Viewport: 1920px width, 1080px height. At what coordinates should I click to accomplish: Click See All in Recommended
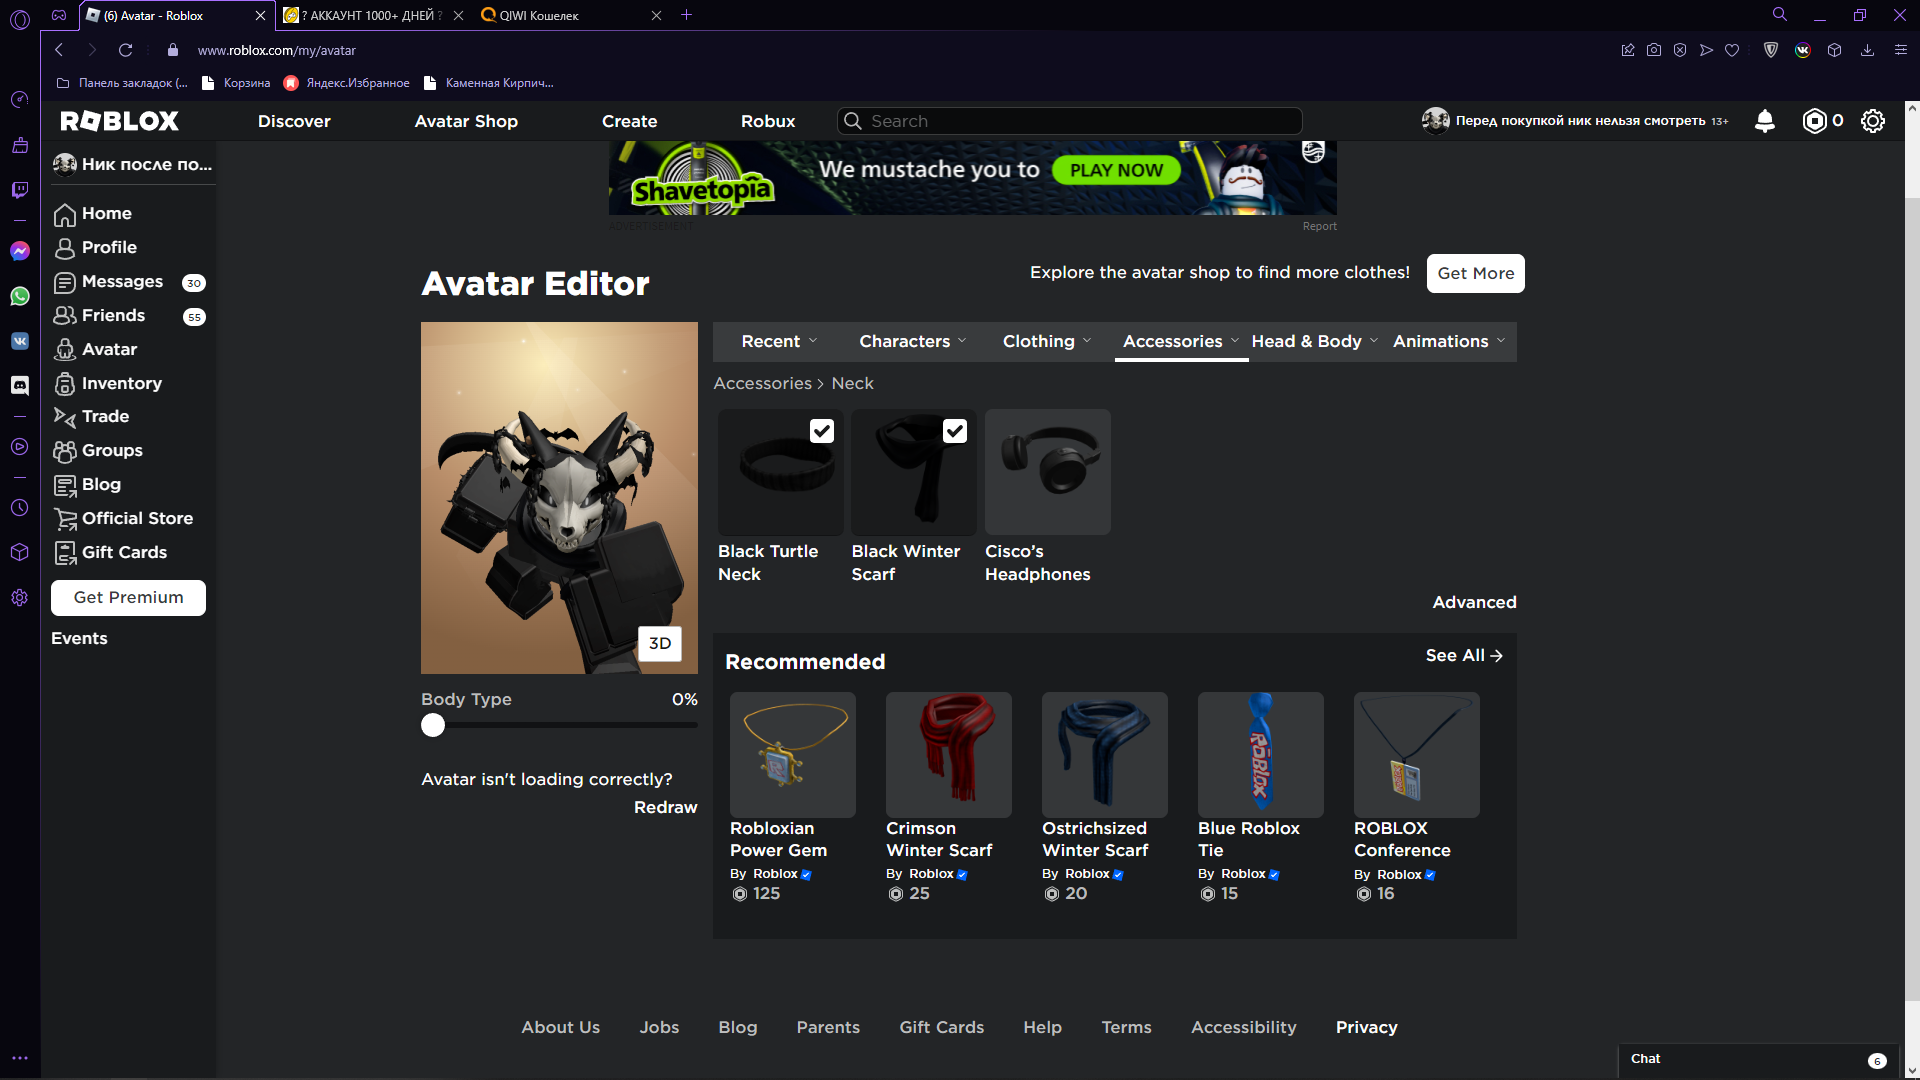pos(1464,655)
